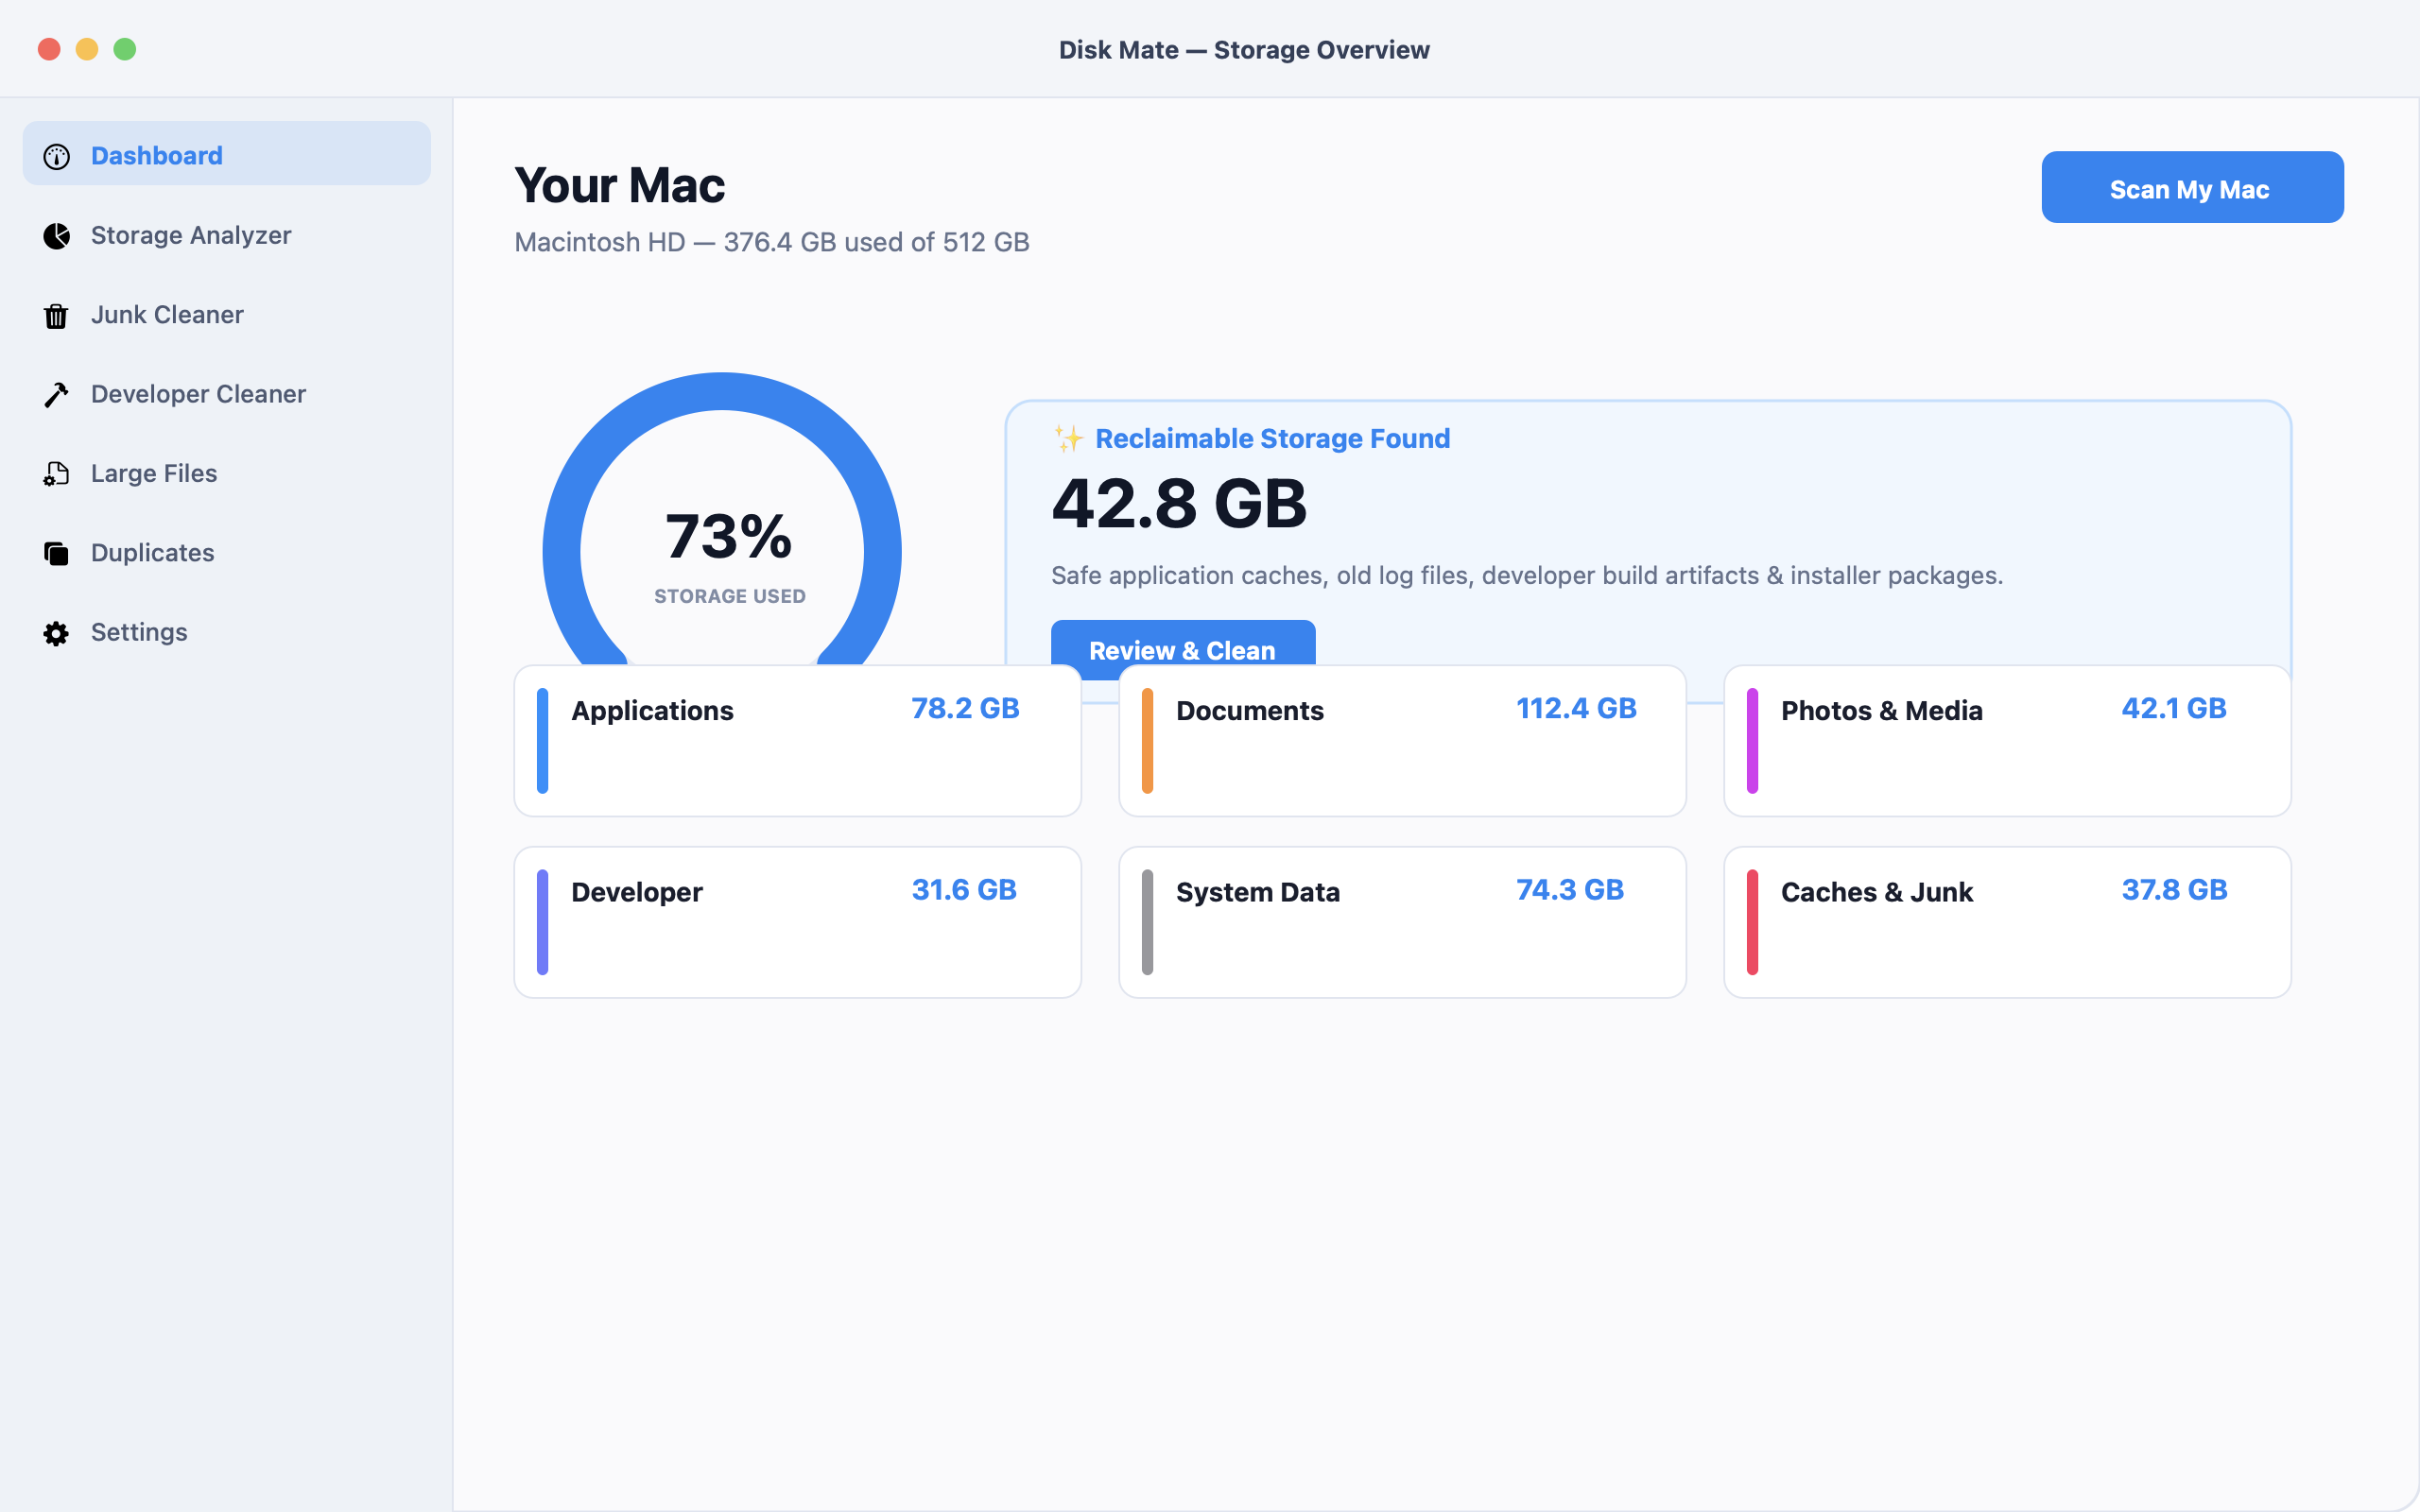The width and height of the screenshot is (2420, 1512).
Task: Click the Developer Cleaner hammer icon
Action: 56,395
